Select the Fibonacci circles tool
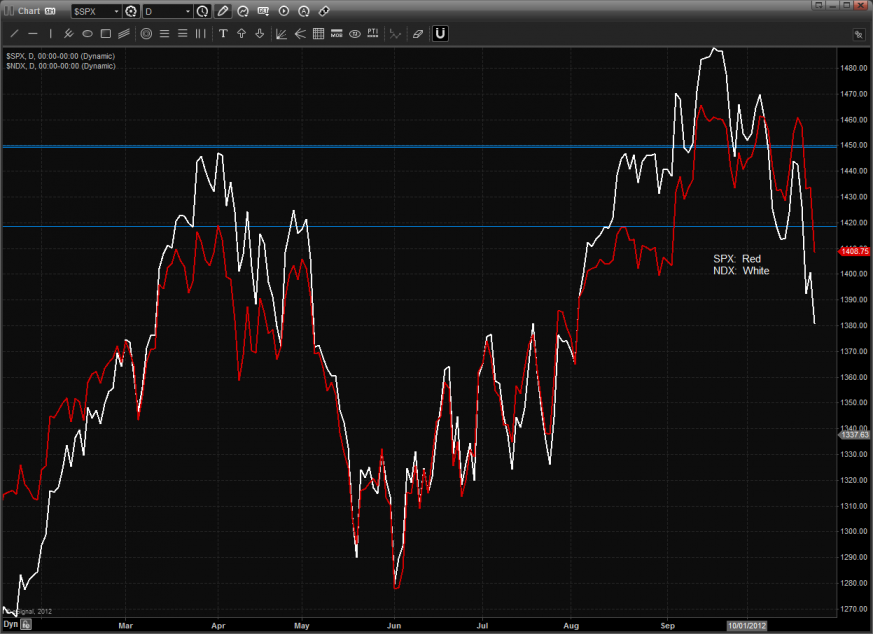 point(146,33)
